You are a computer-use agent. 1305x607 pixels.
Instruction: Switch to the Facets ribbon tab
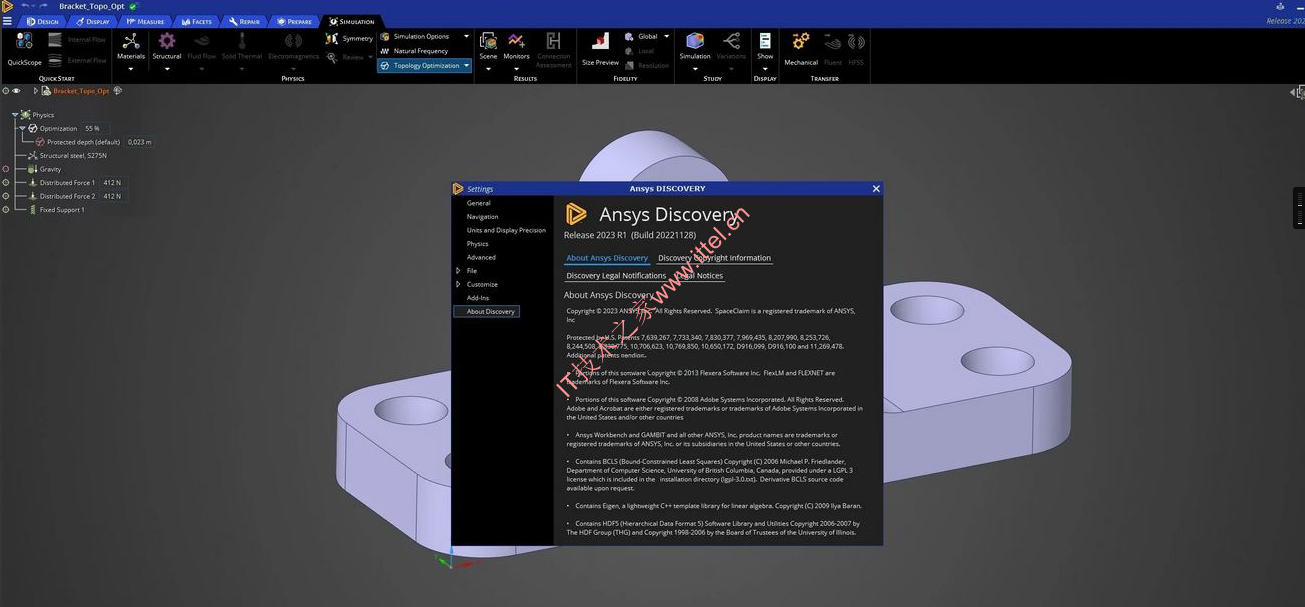click(197, 21)
